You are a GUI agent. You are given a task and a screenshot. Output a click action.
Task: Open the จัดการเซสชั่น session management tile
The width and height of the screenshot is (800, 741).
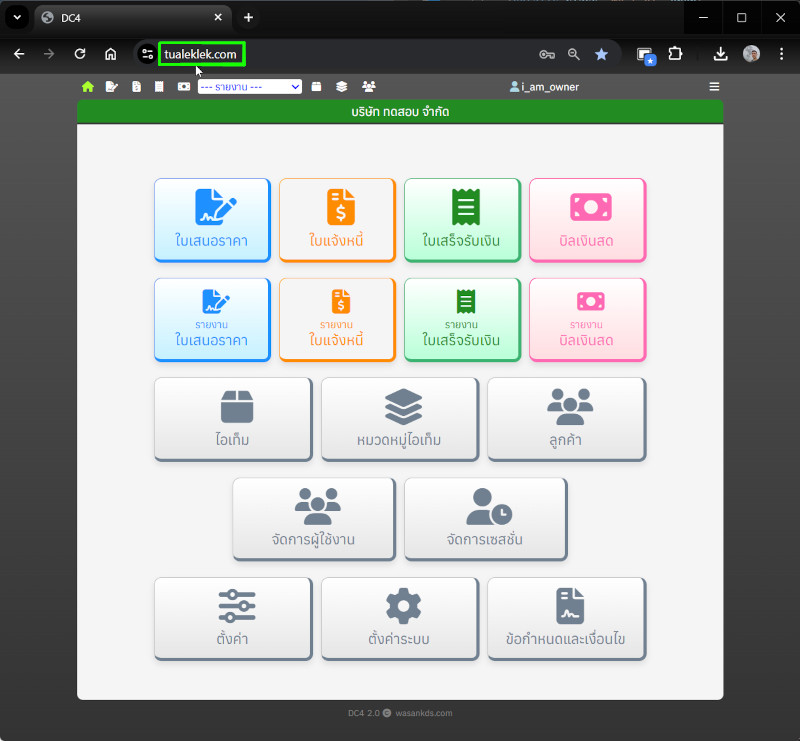tap(485, 518)
